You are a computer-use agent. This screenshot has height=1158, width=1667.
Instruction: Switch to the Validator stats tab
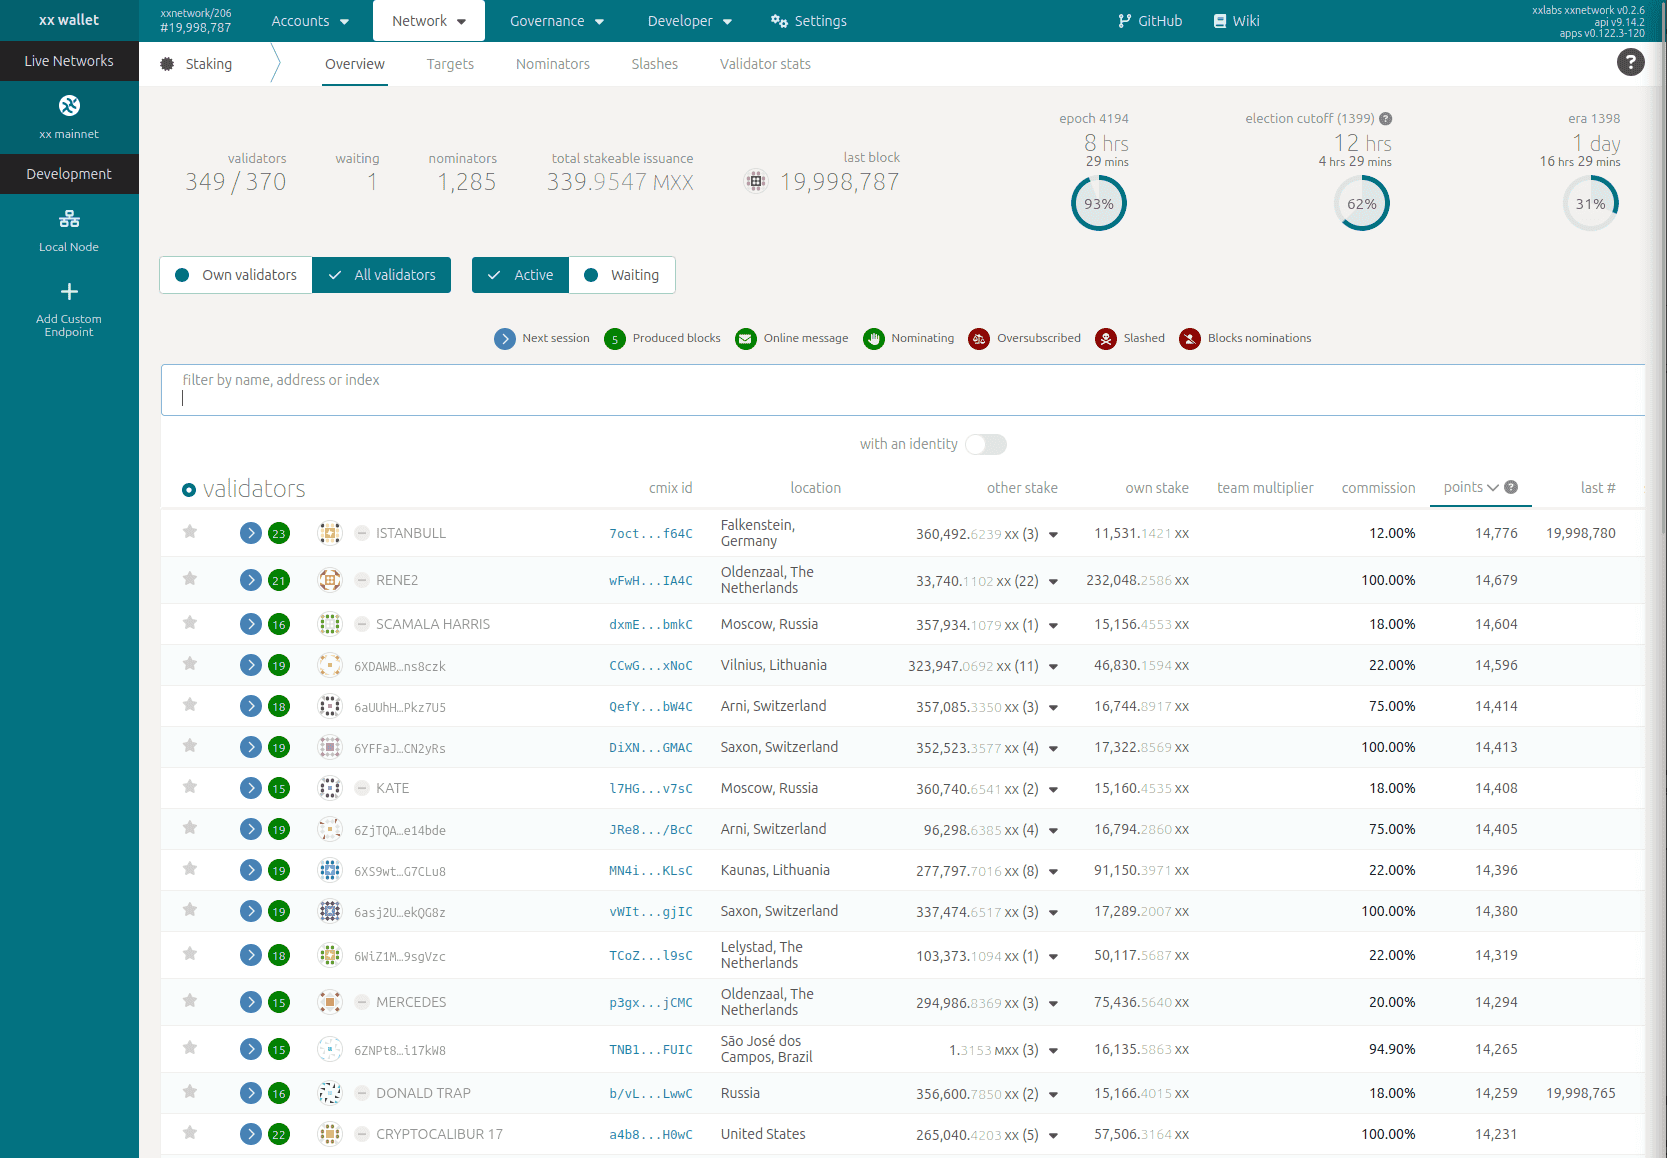pyautogui.click(x=765, y=64)
